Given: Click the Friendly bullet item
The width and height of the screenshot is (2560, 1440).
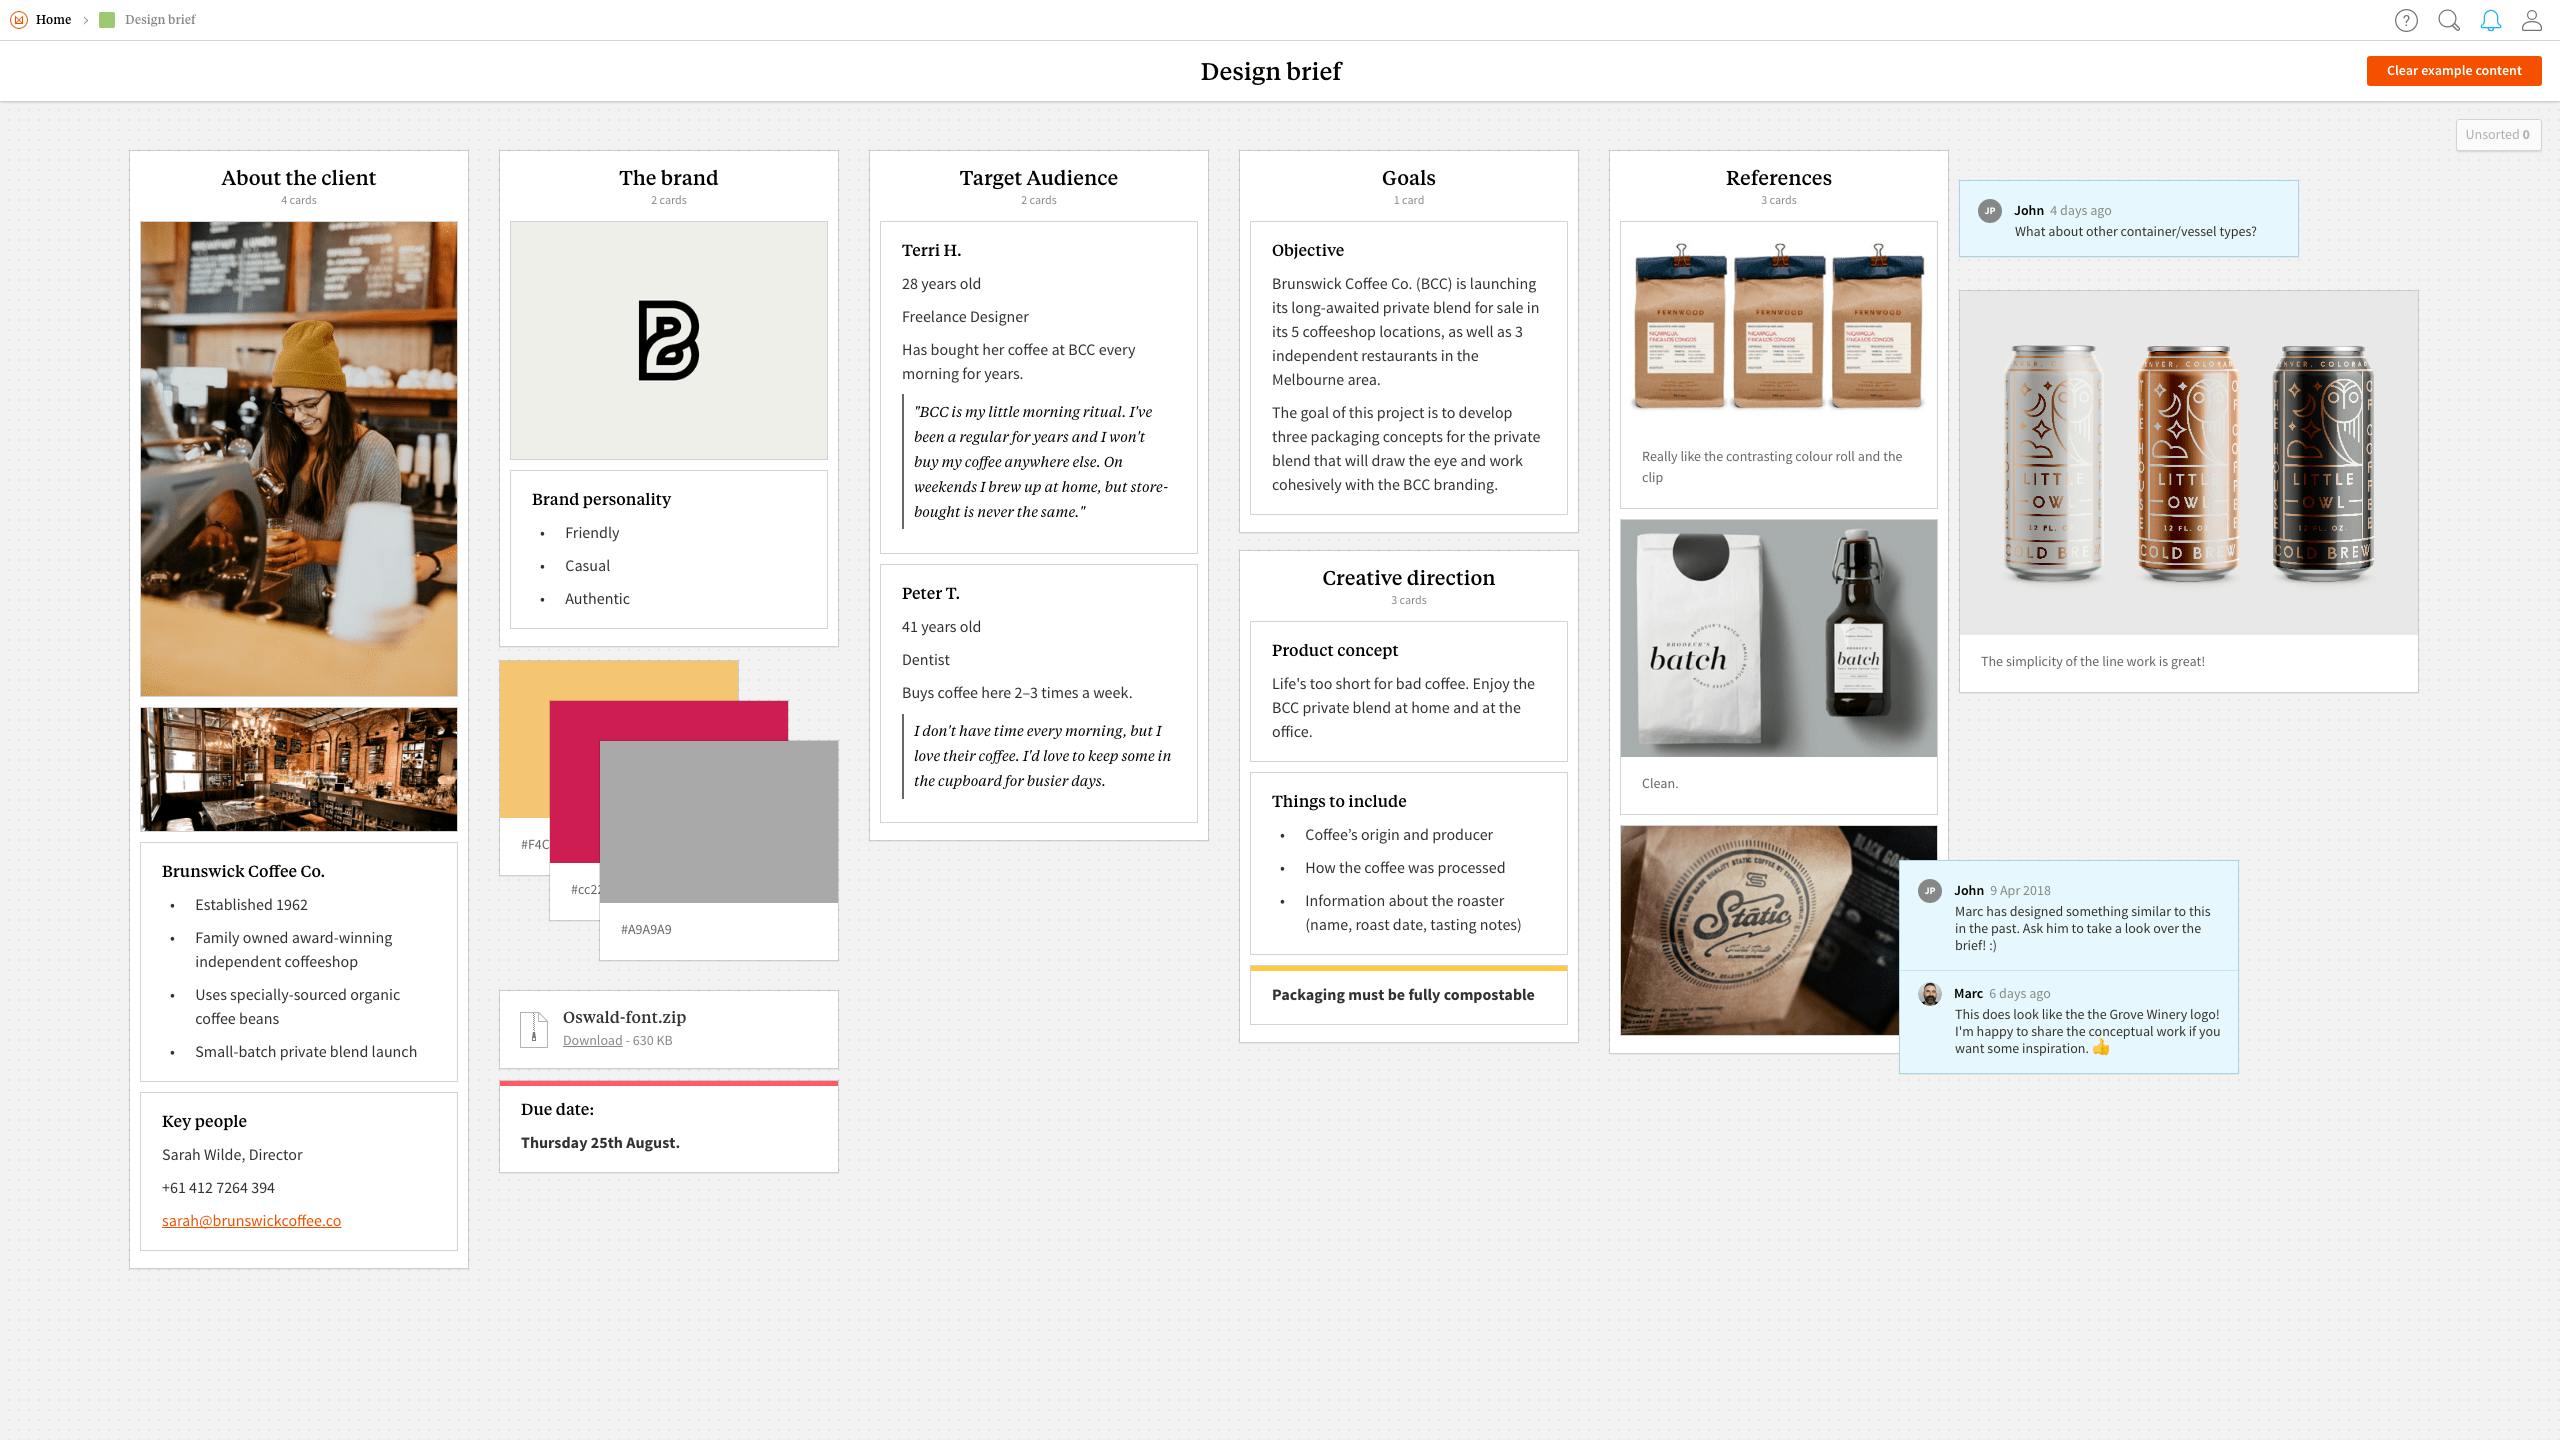Looking at the screenshot, I should pyautogui.click(x=592, y=532).
